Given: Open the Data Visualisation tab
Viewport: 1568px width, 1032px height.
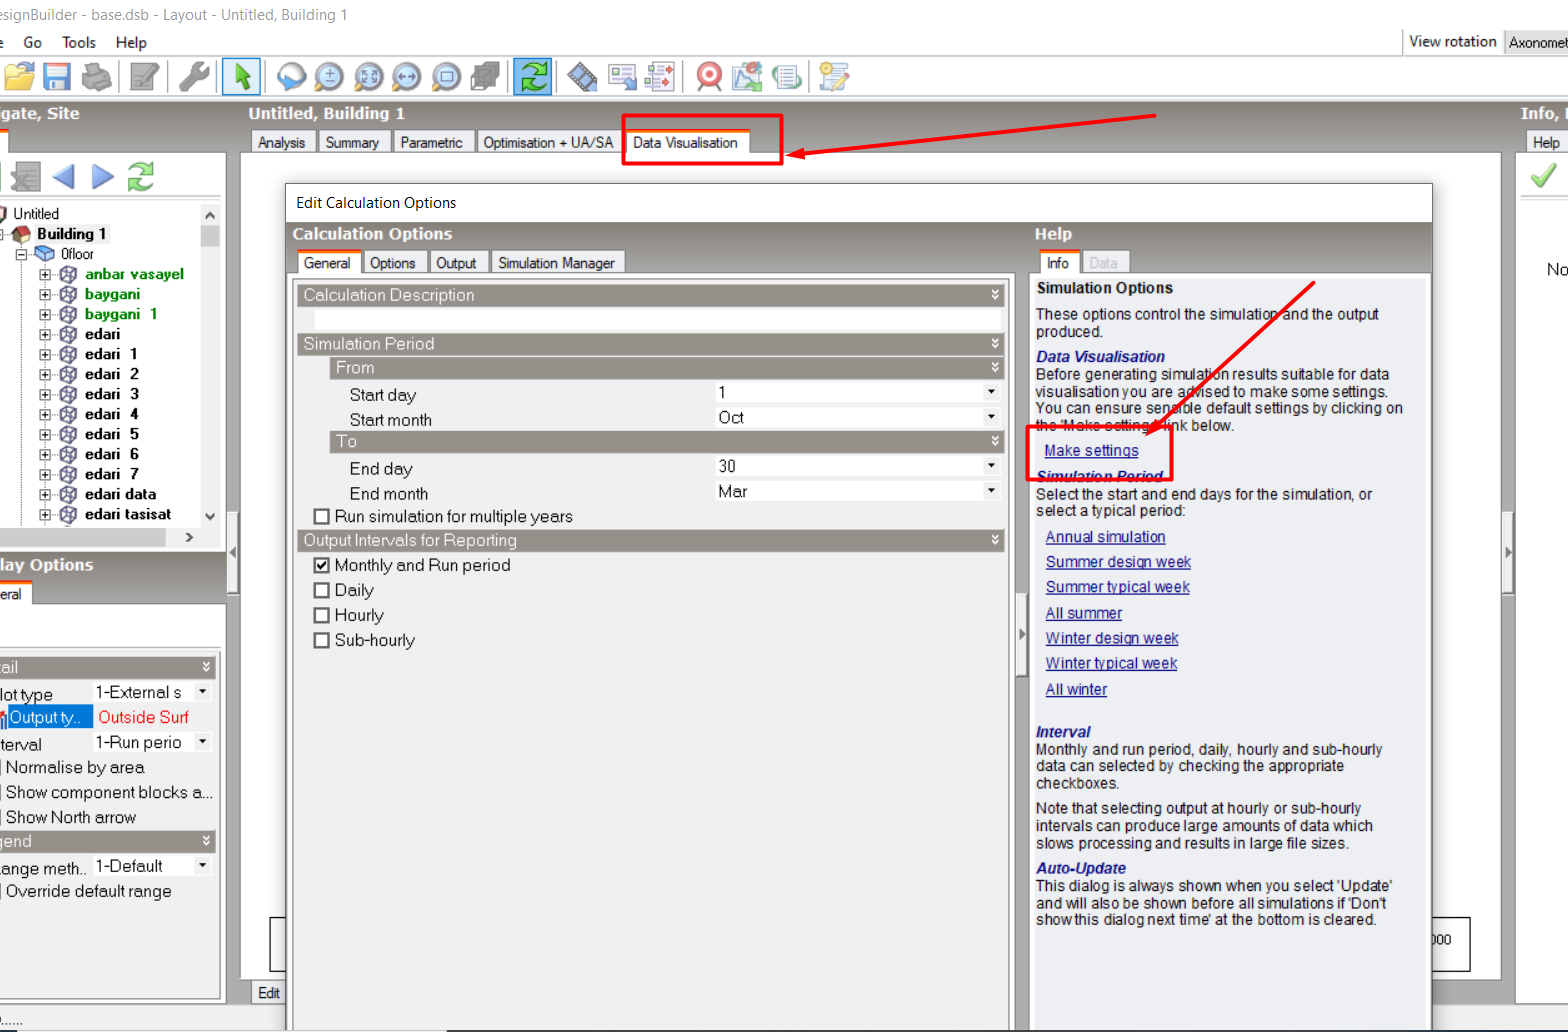Looking at the screenshot, I should (685, 142).
